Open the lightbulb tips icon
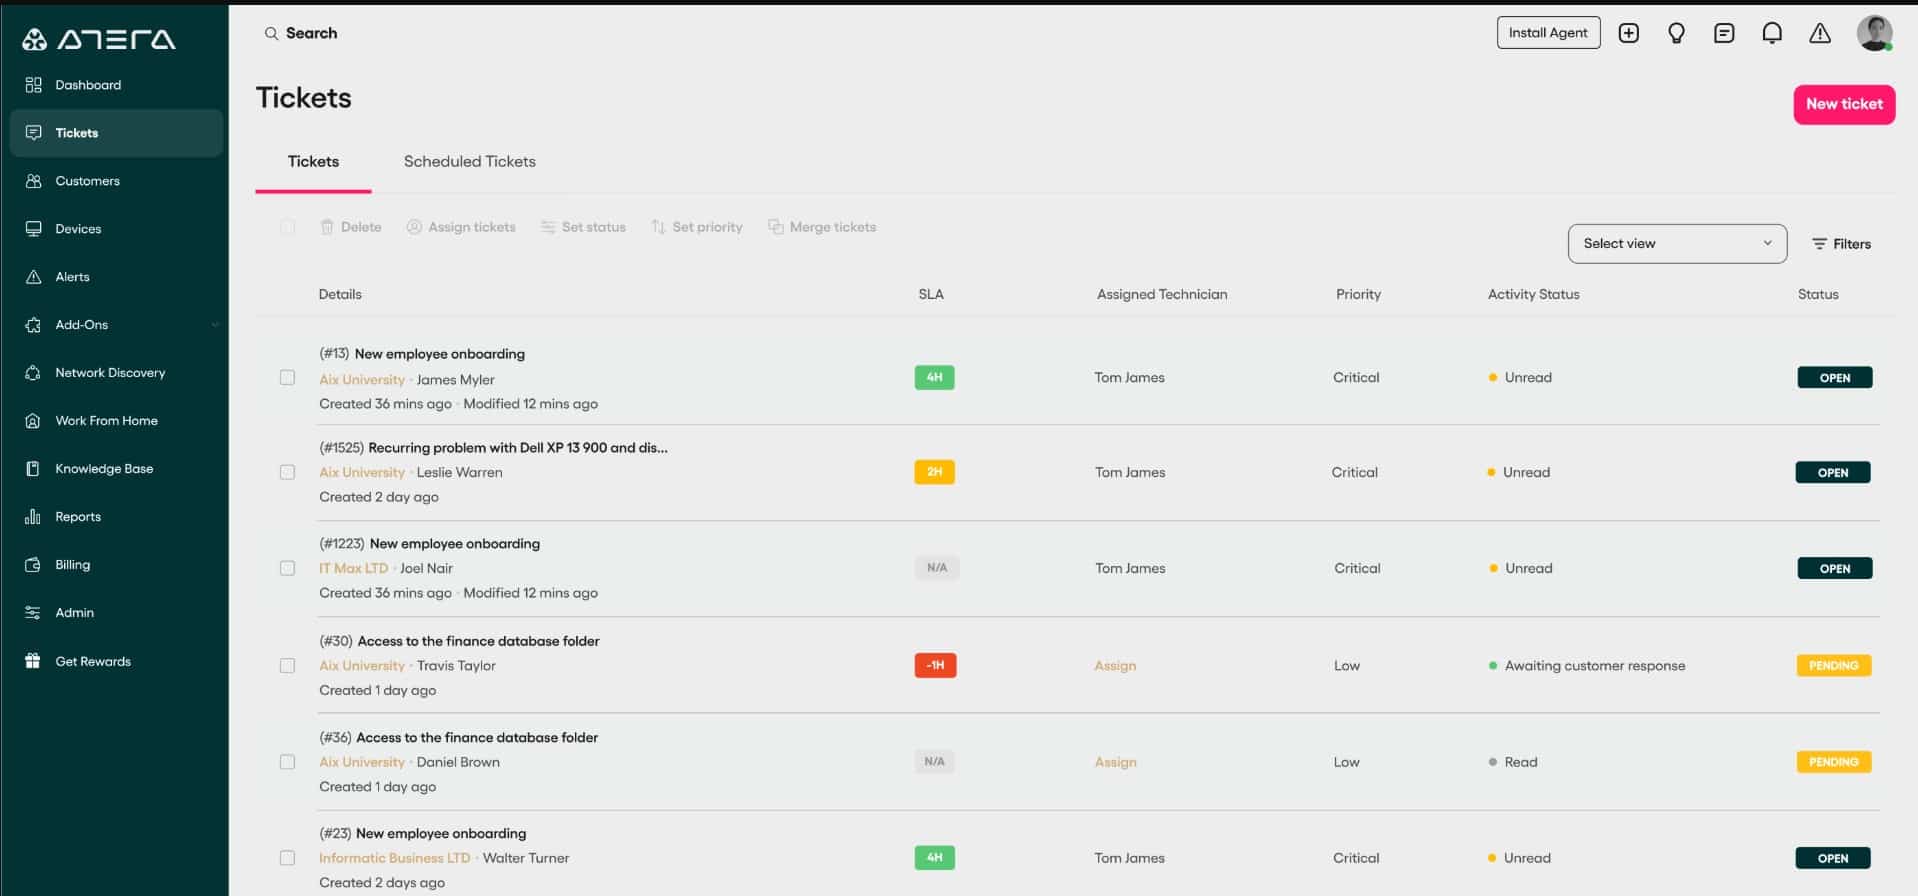The width and height of the screenshot is (1918, 896). point(1676,33)
